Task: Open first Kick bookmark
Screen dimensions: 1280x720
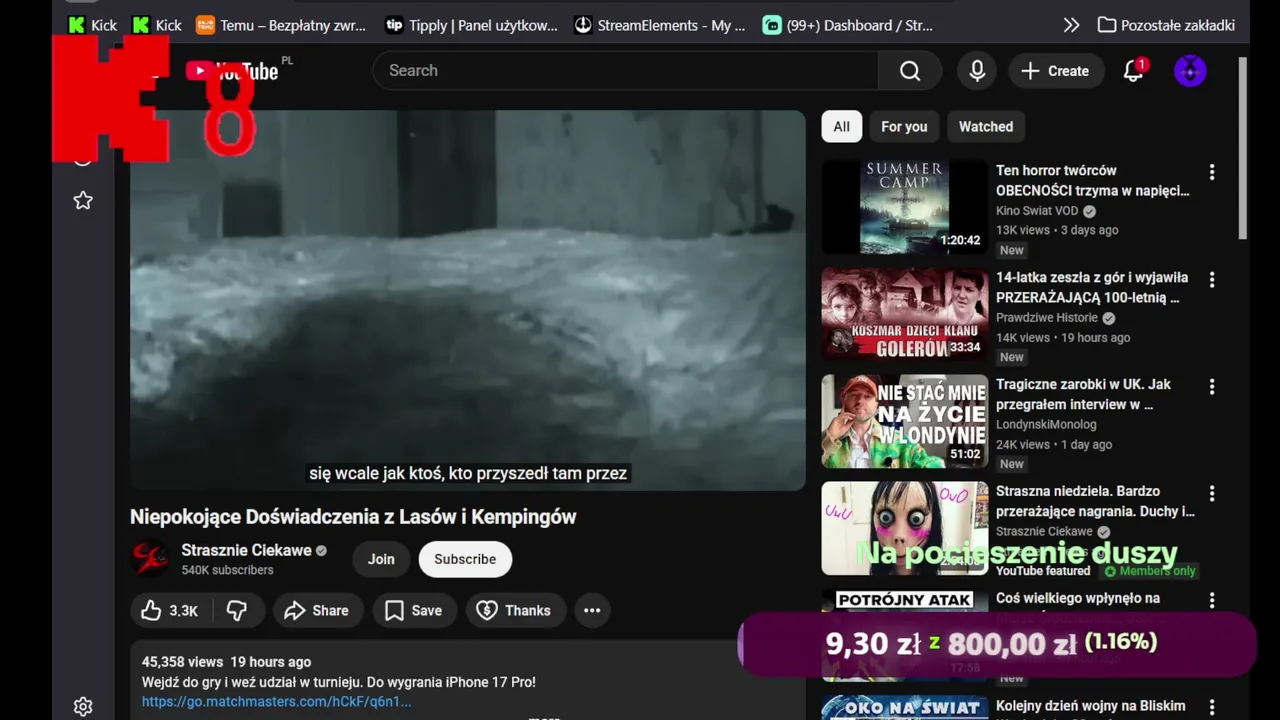Action: (x=92, y=25)
